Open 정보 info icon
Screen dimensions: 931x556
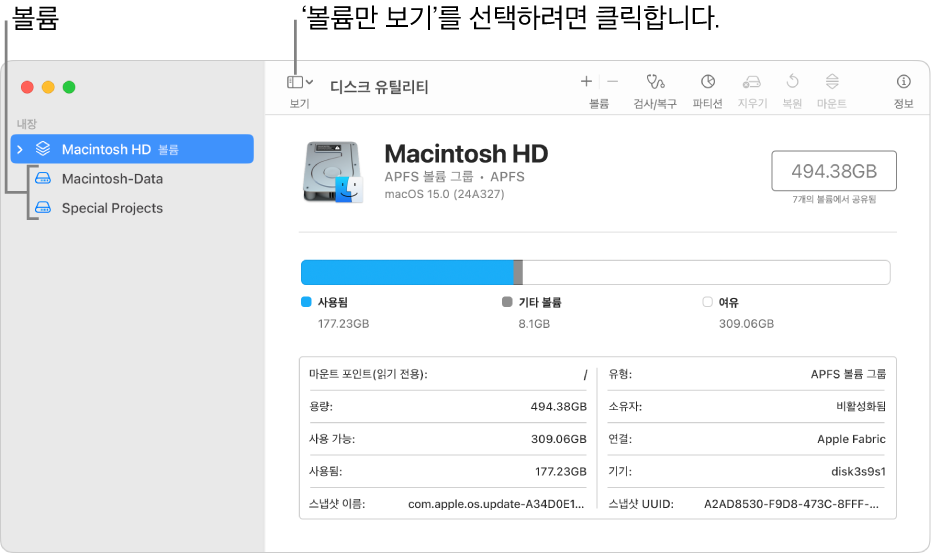click(903, 81)
